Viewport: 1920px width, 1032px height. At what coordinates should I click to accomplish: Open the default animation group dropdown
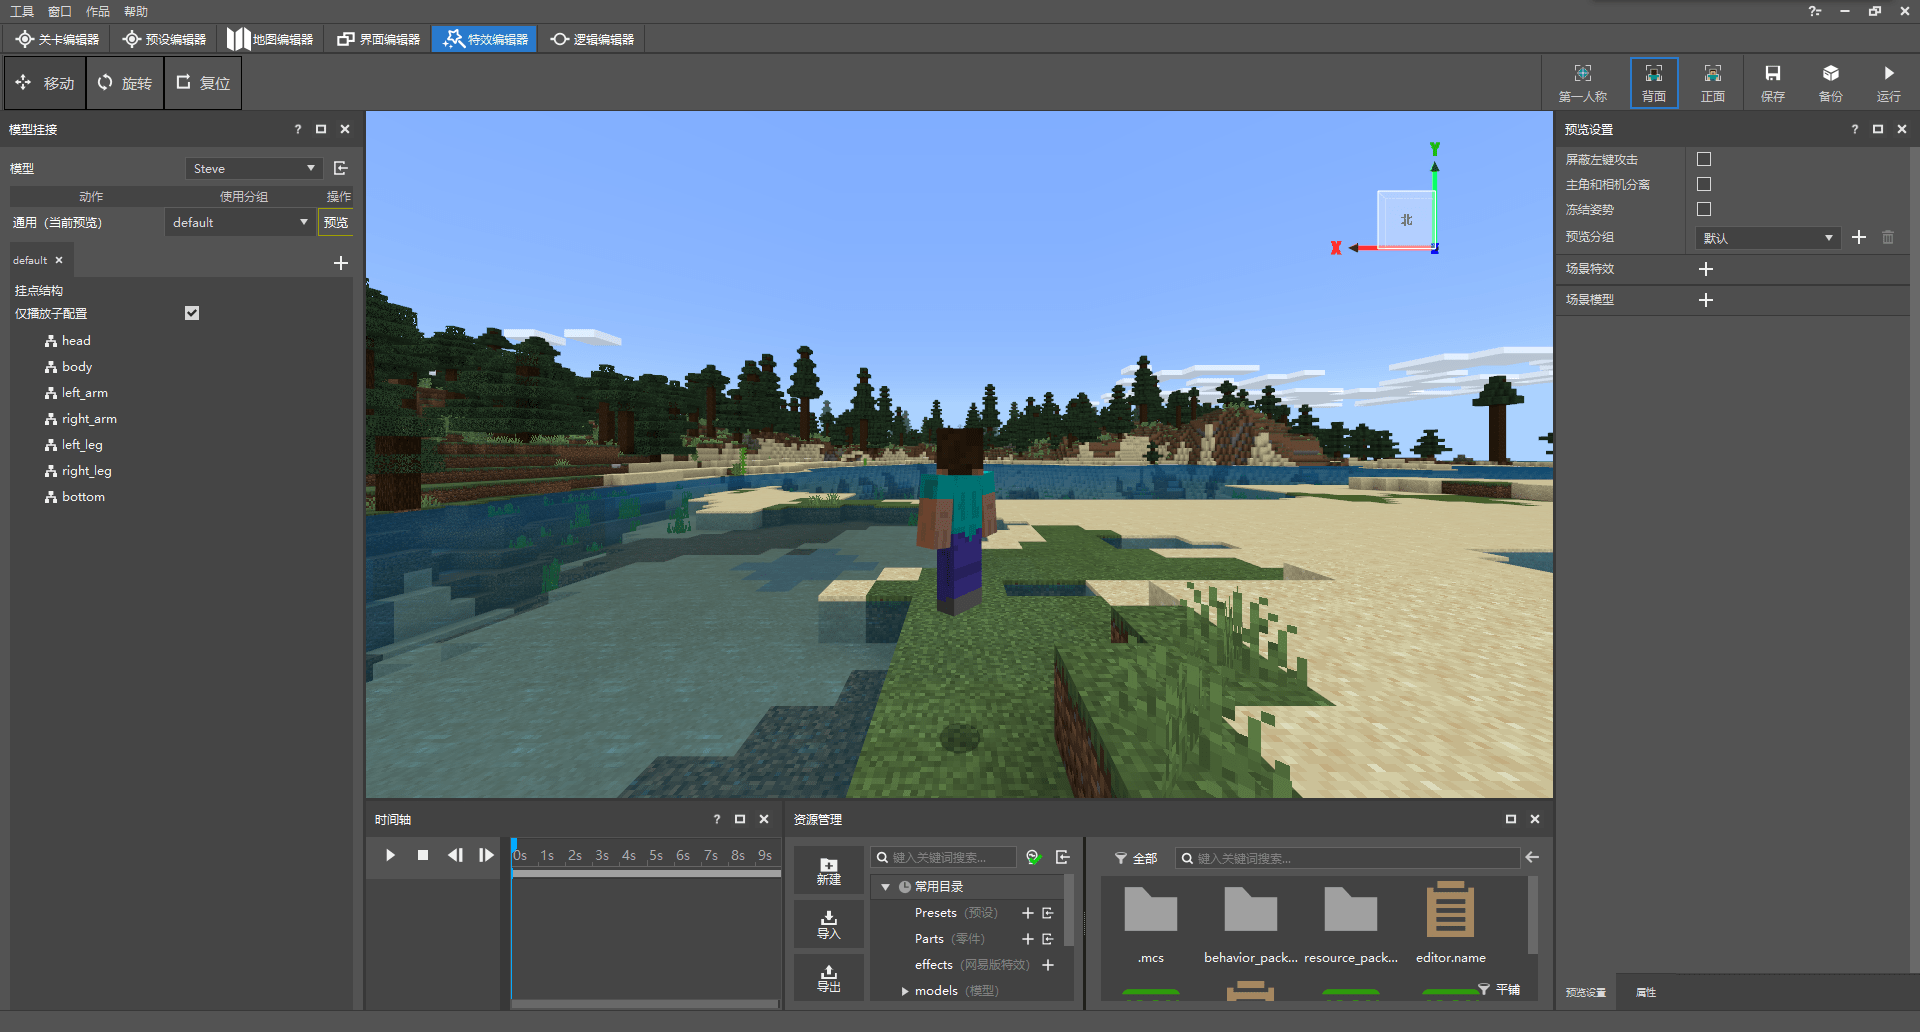pyautogui.click(x=239, y=222)
